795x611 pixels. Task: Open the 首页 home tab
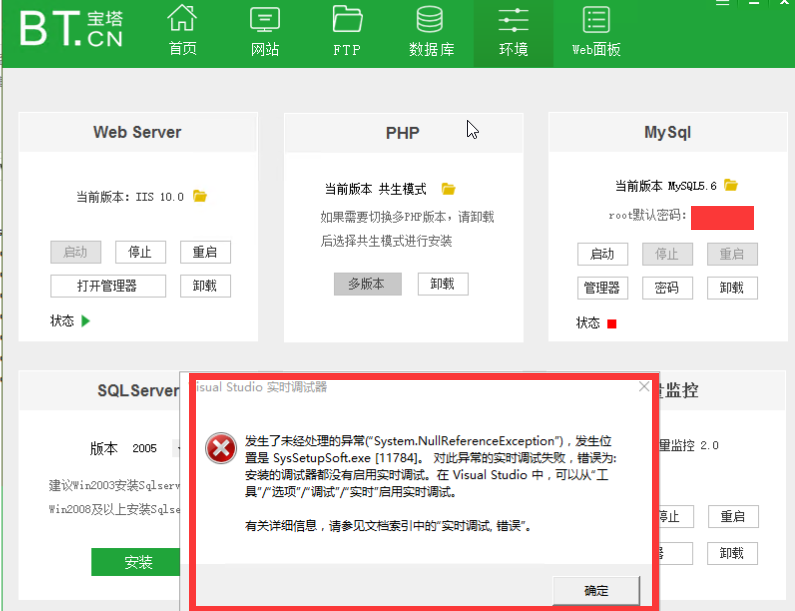click(182, 30)
